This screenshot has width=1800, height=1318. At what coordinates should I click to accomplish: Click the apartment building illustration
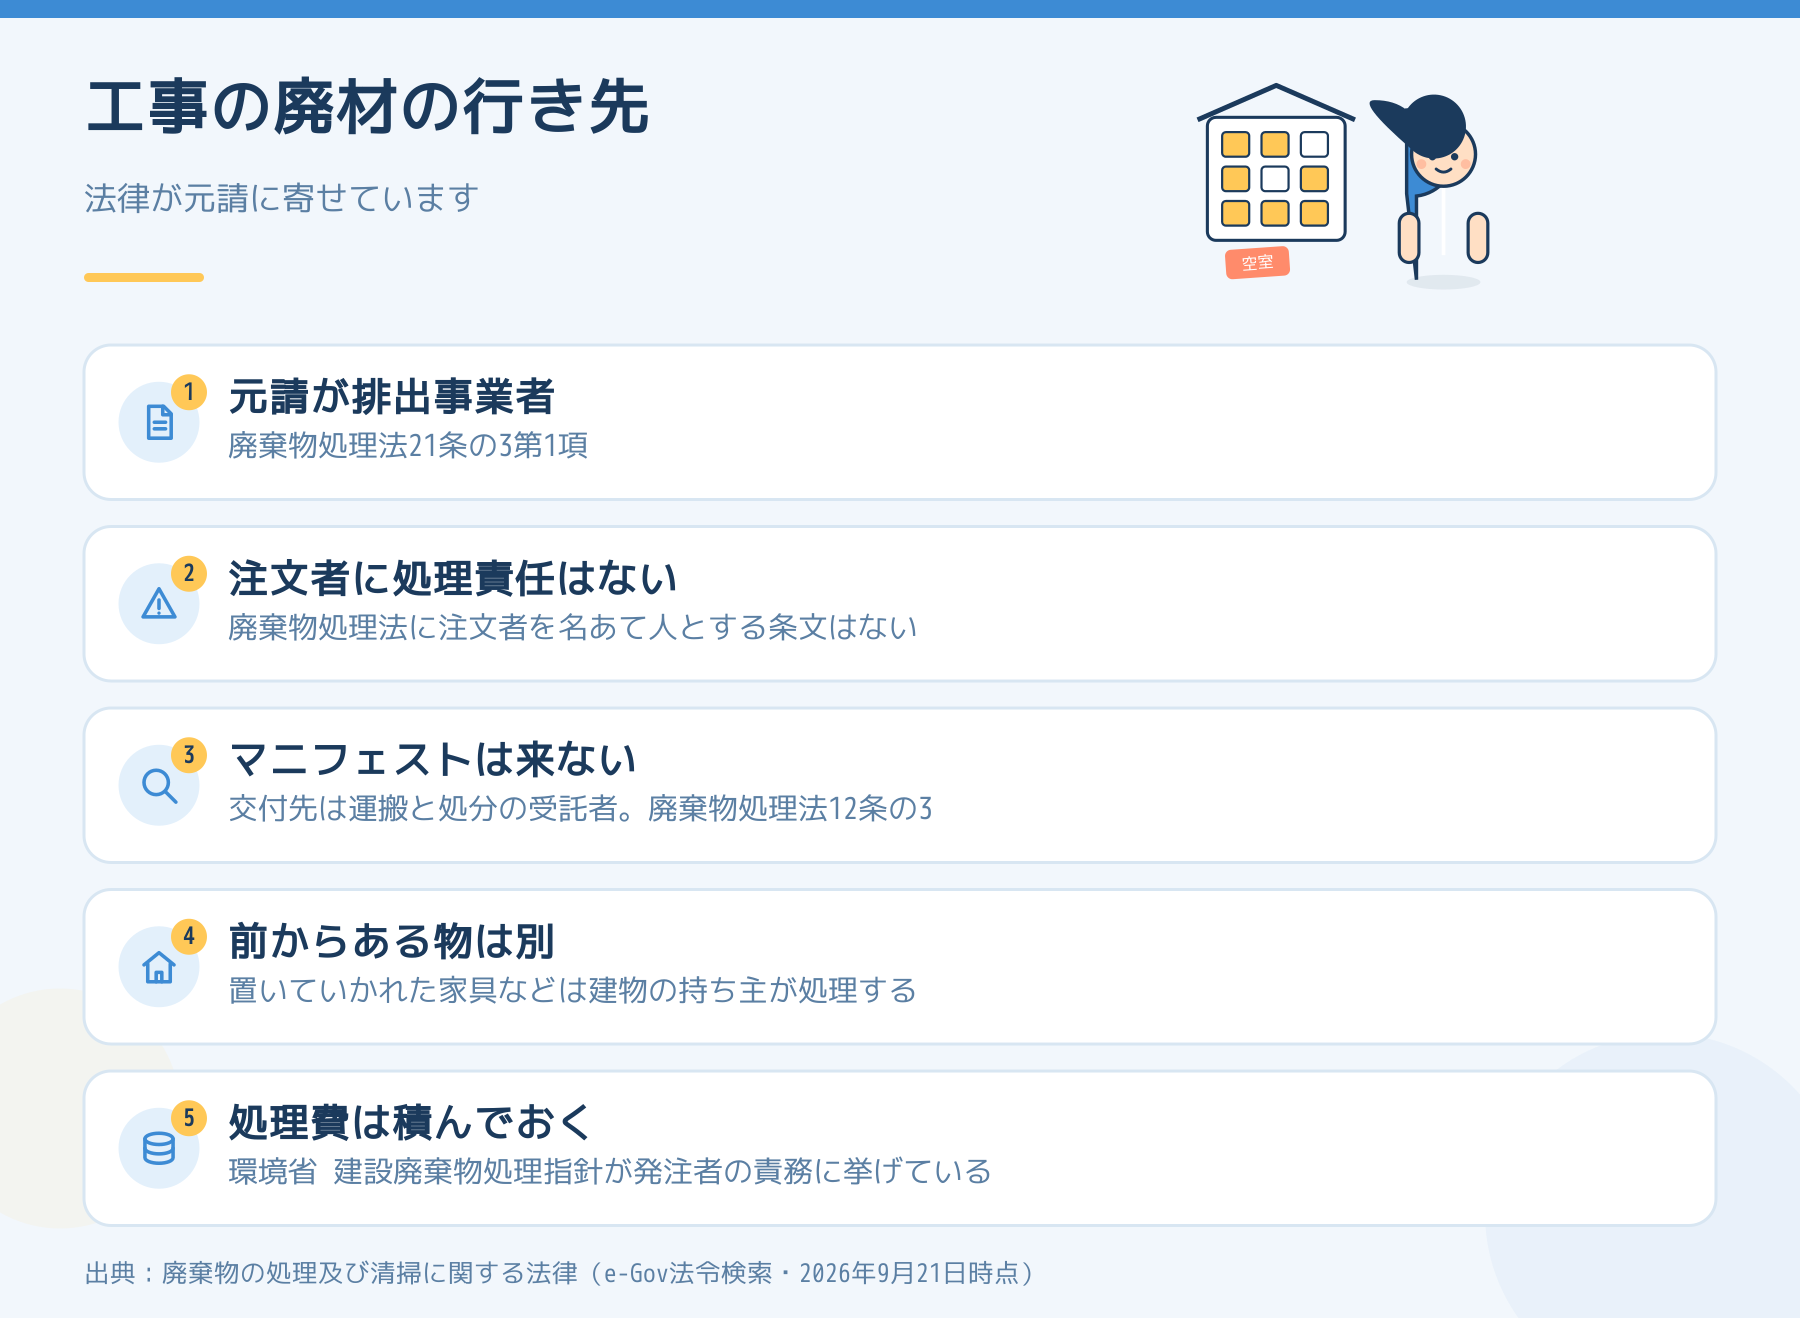[1276, 164]
